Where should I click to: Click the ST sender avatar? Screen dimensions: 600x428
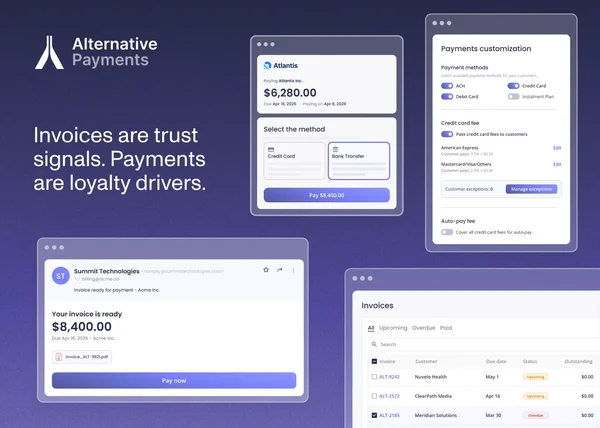[60, 276]
